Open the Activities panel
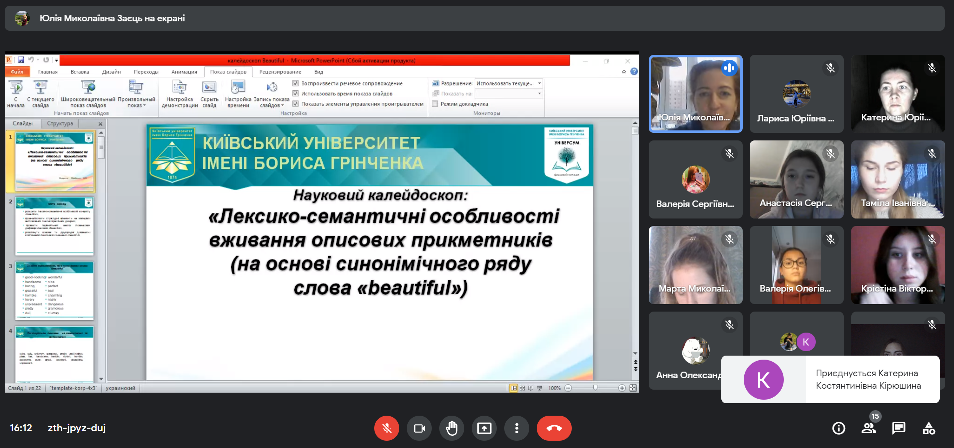Screen dimensions: 954x448 [930, 427]
